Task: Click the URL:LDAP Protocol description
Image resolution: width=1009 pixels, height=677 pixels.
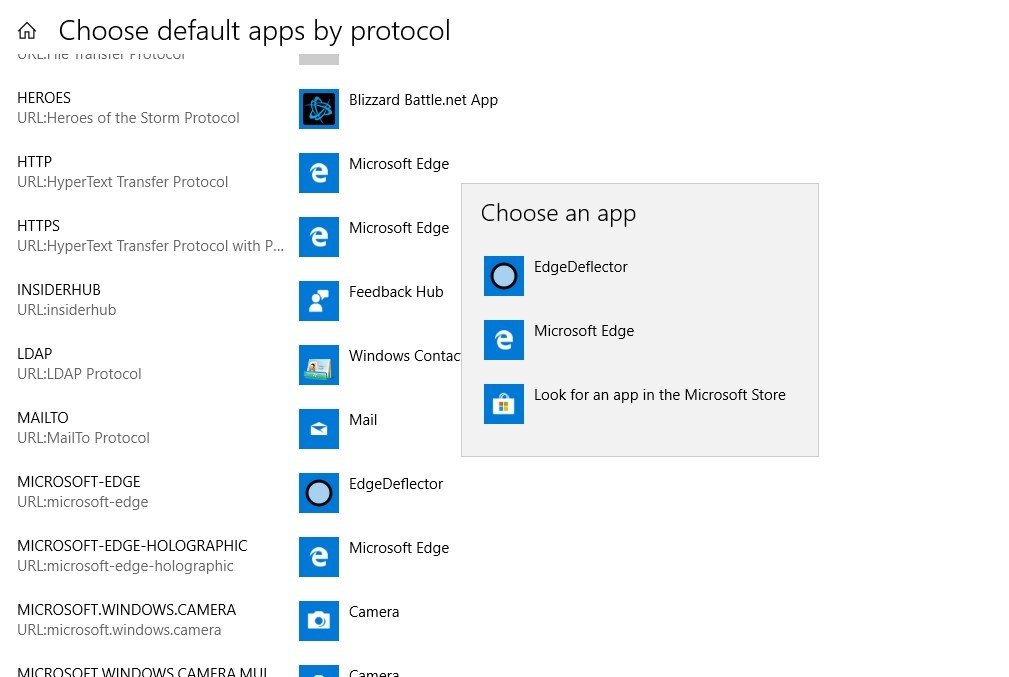Action: click(x=79, y=374)
